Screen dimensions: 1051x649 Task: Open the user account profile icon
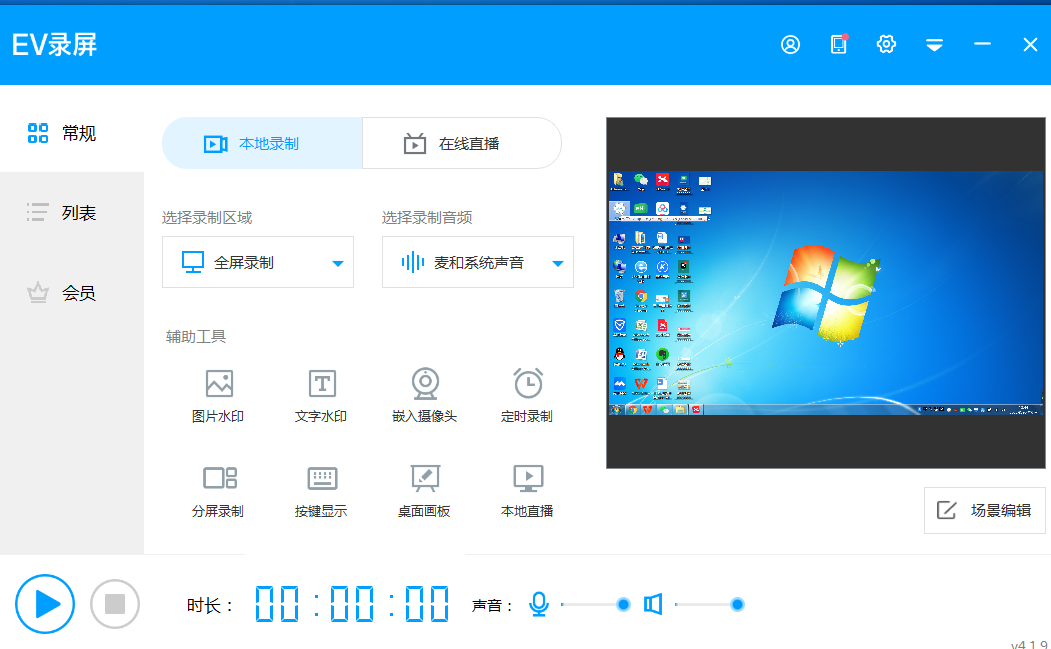point(790,44)
